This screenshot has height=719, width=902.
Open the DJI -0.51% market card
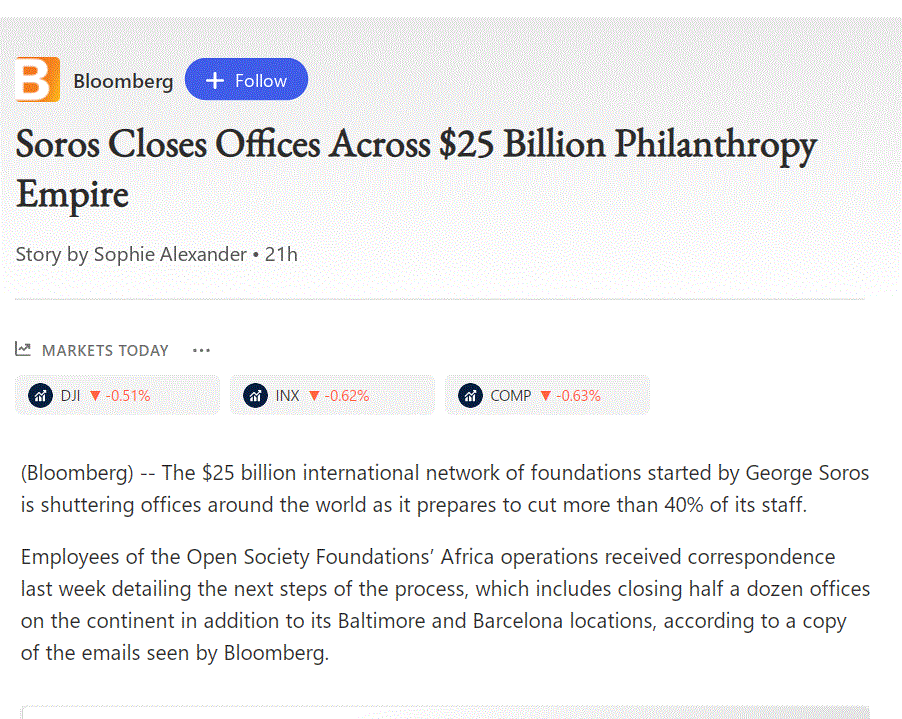(117, 395)
